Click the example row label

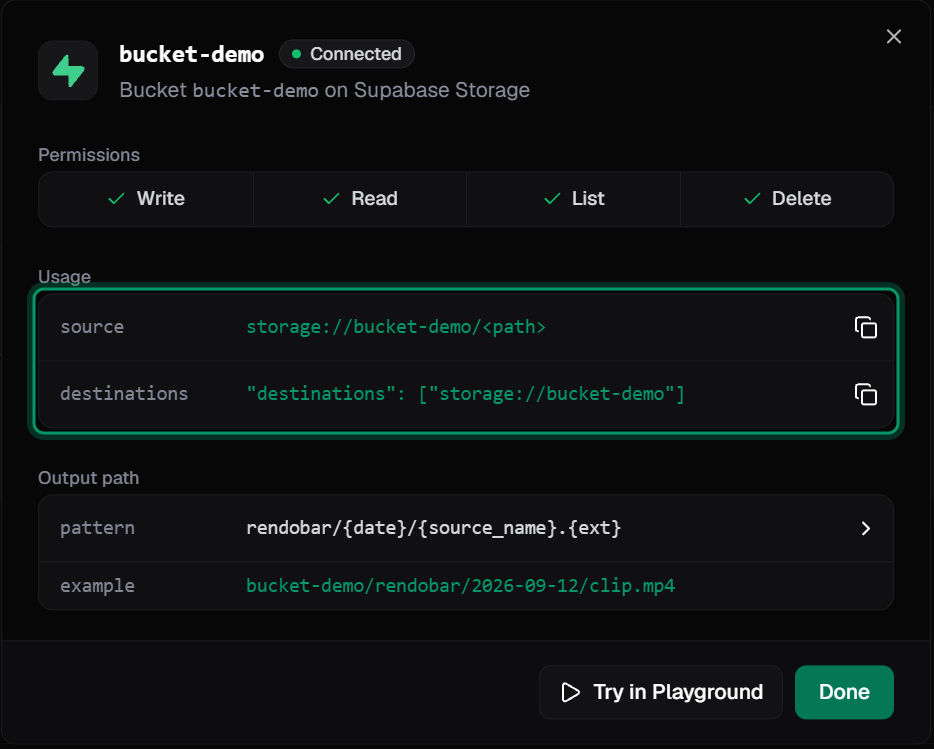[97, 586]
